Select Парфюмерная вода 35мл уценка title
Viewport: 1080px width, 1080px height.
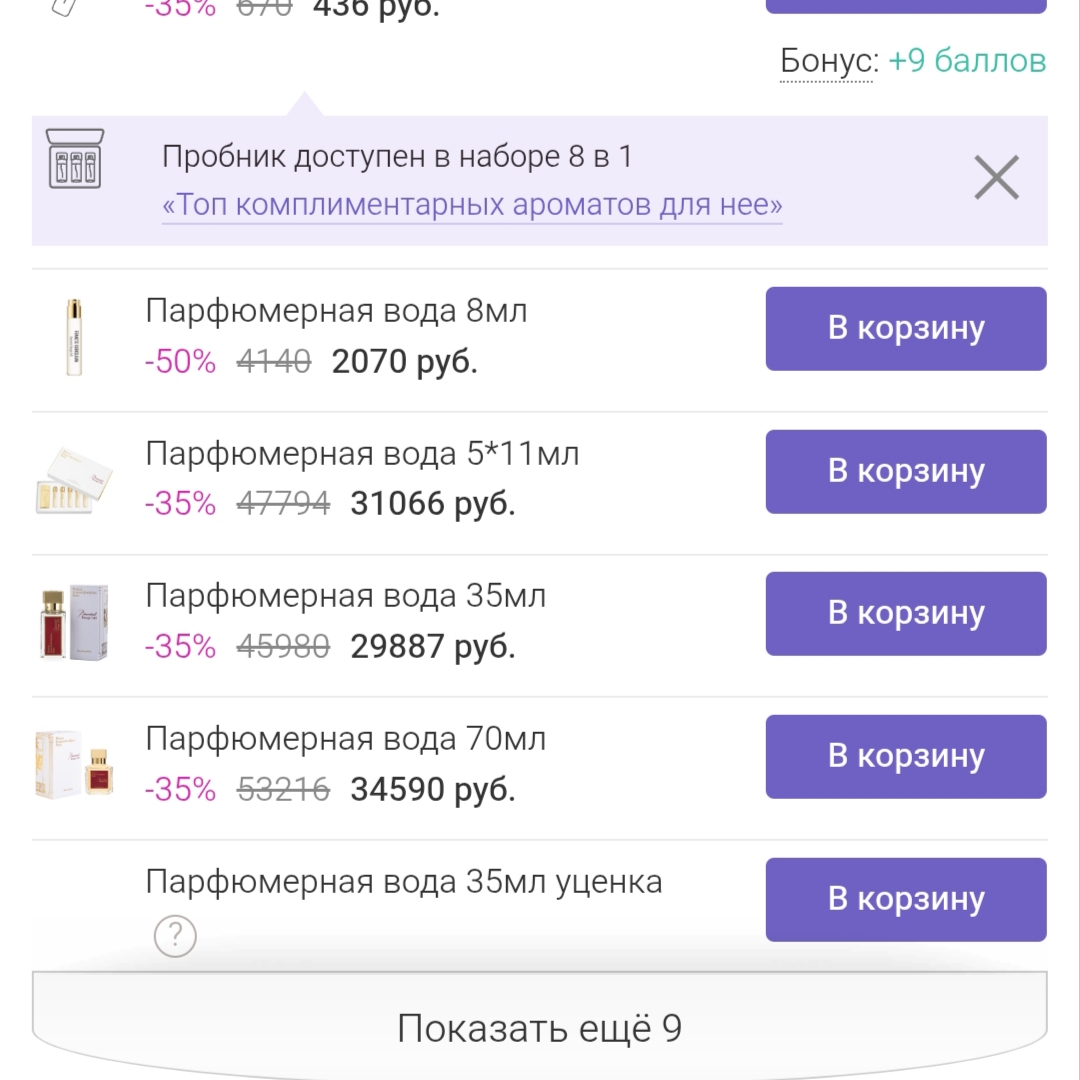coord(404,882)
